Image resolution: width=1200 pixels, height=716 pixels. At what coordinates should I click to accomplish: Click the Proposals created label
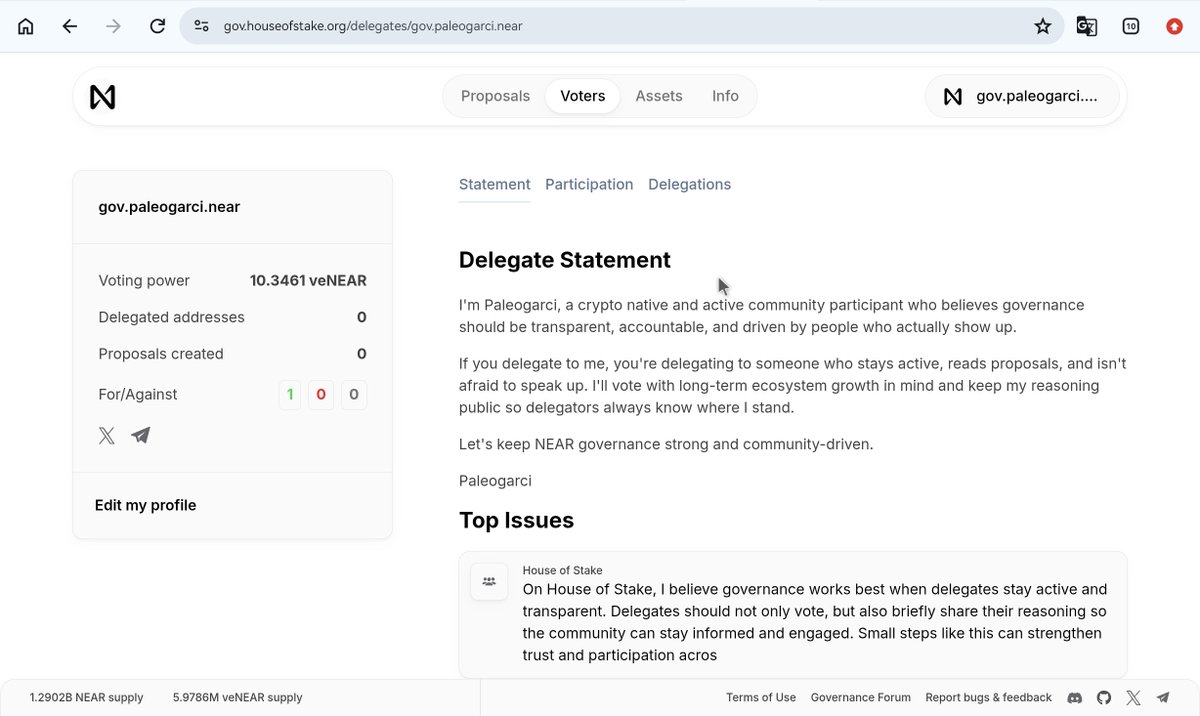click(161, 354)
